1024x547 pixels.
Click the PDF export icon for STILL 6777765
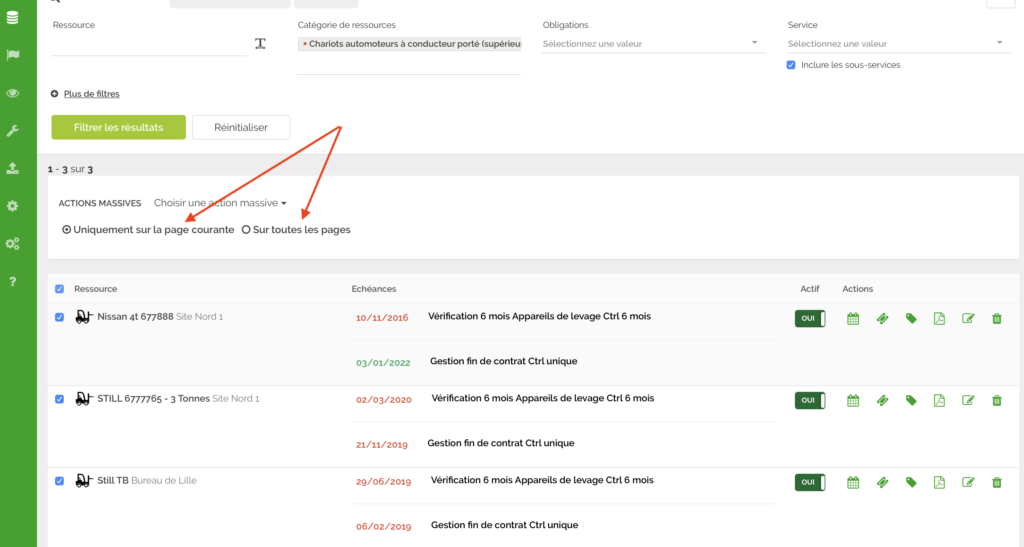(939, 400)
